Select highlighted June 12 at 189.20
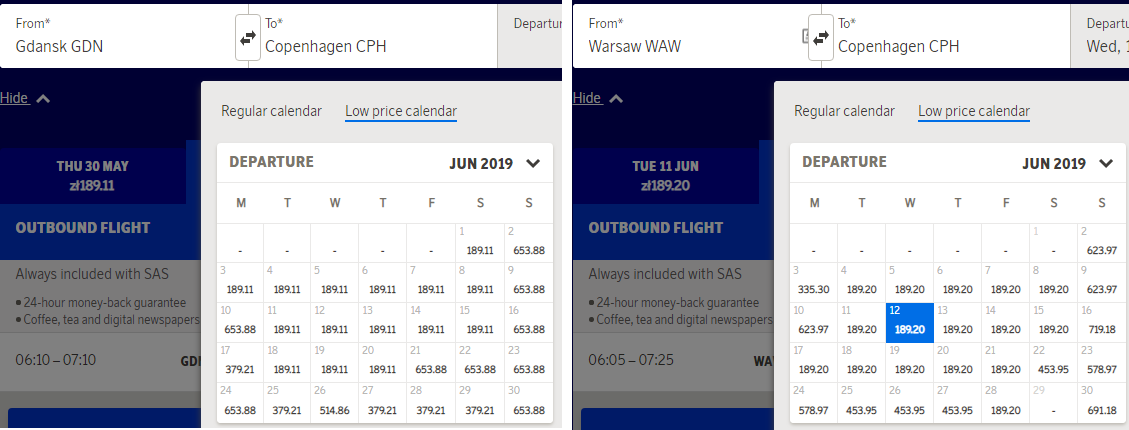This screenshot has height=430, width=1129. (909, 323)
